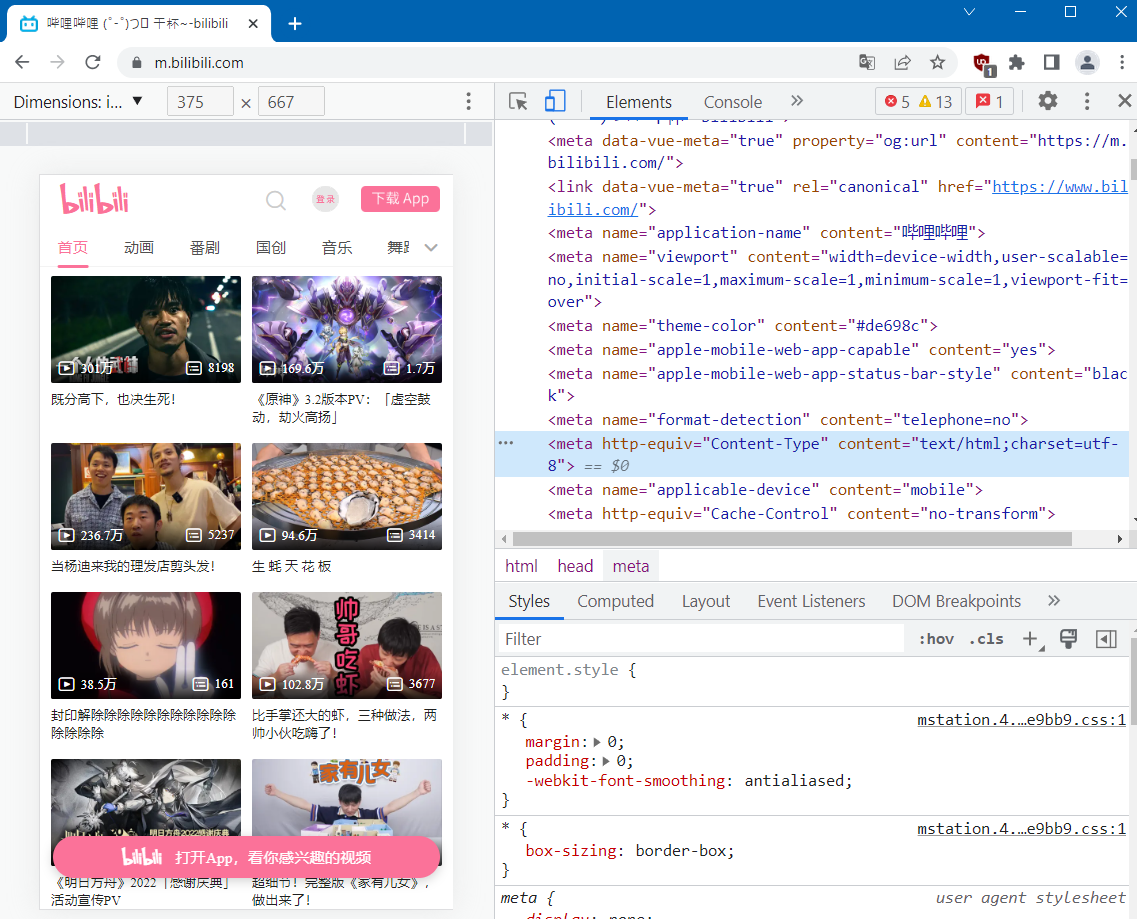Click the viewport height field 667

(291, 102)
